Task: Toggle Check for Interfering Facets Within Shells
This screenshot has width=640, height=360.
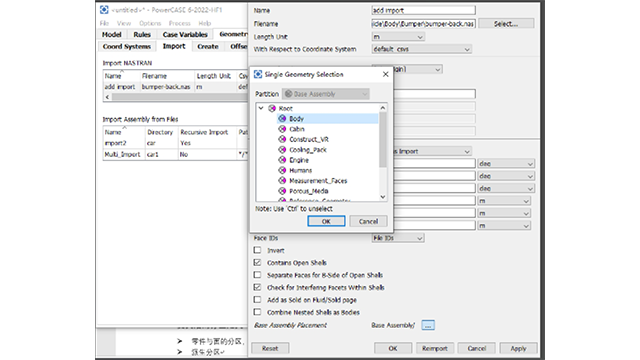Action: click(x=257, y=287)
